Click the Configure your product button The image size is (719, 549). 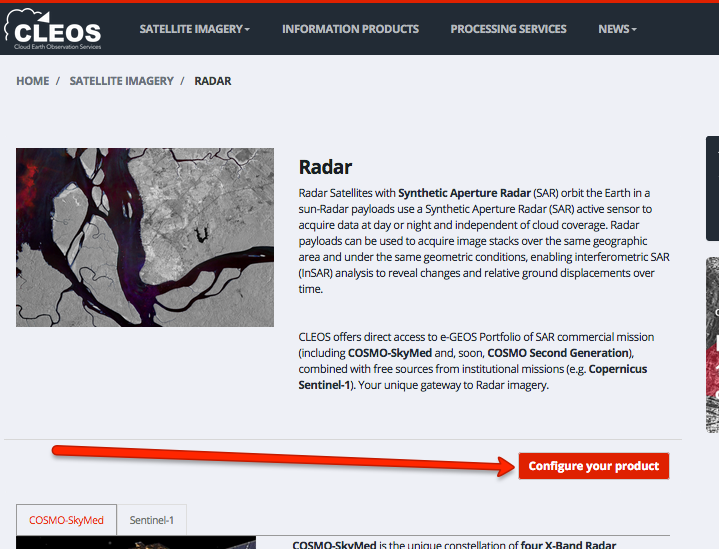[593, 466]
